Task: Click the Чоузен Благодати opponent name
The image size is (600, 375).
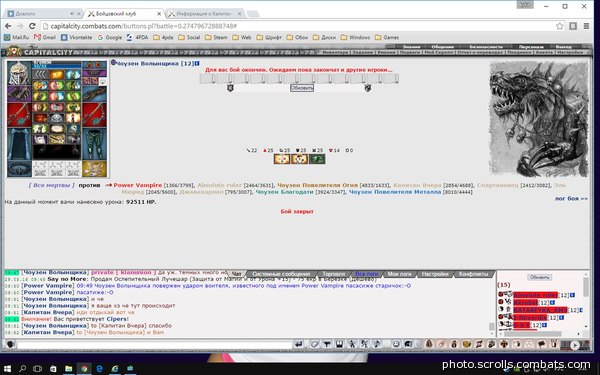Action: point(284,192)
